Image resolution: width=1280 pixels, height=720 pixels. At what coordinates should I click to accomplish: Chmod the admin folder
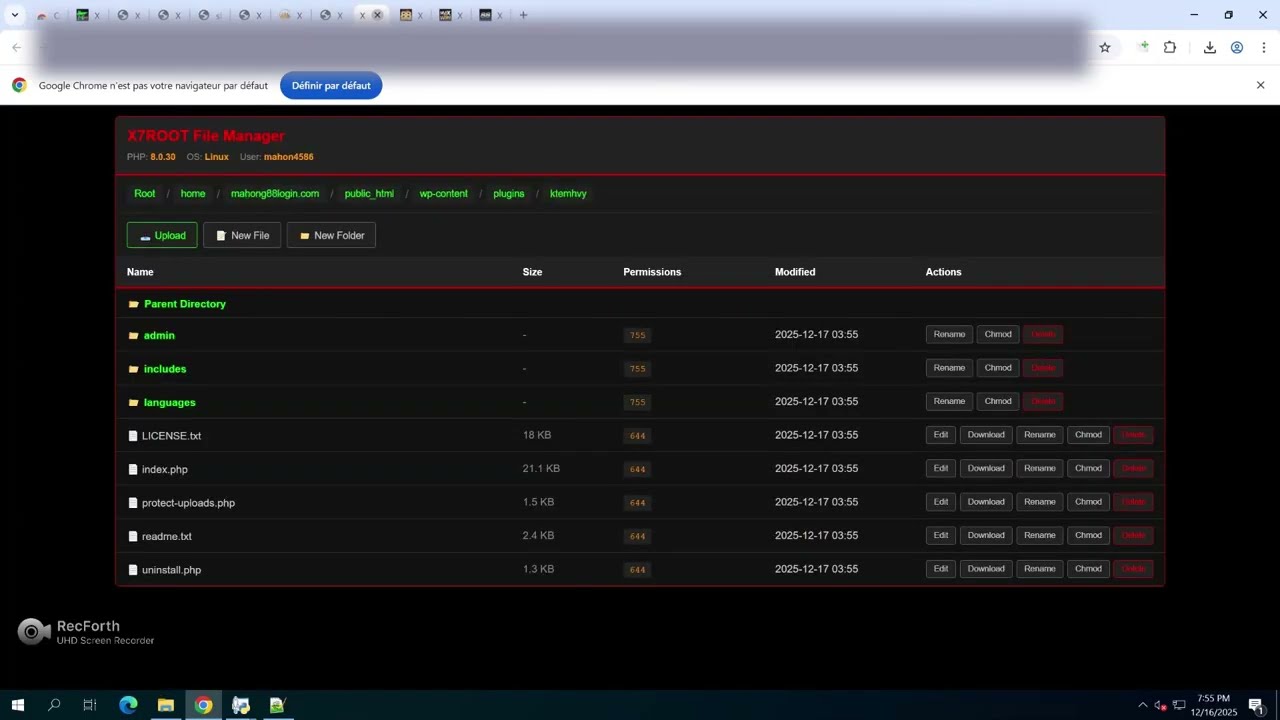998,335
